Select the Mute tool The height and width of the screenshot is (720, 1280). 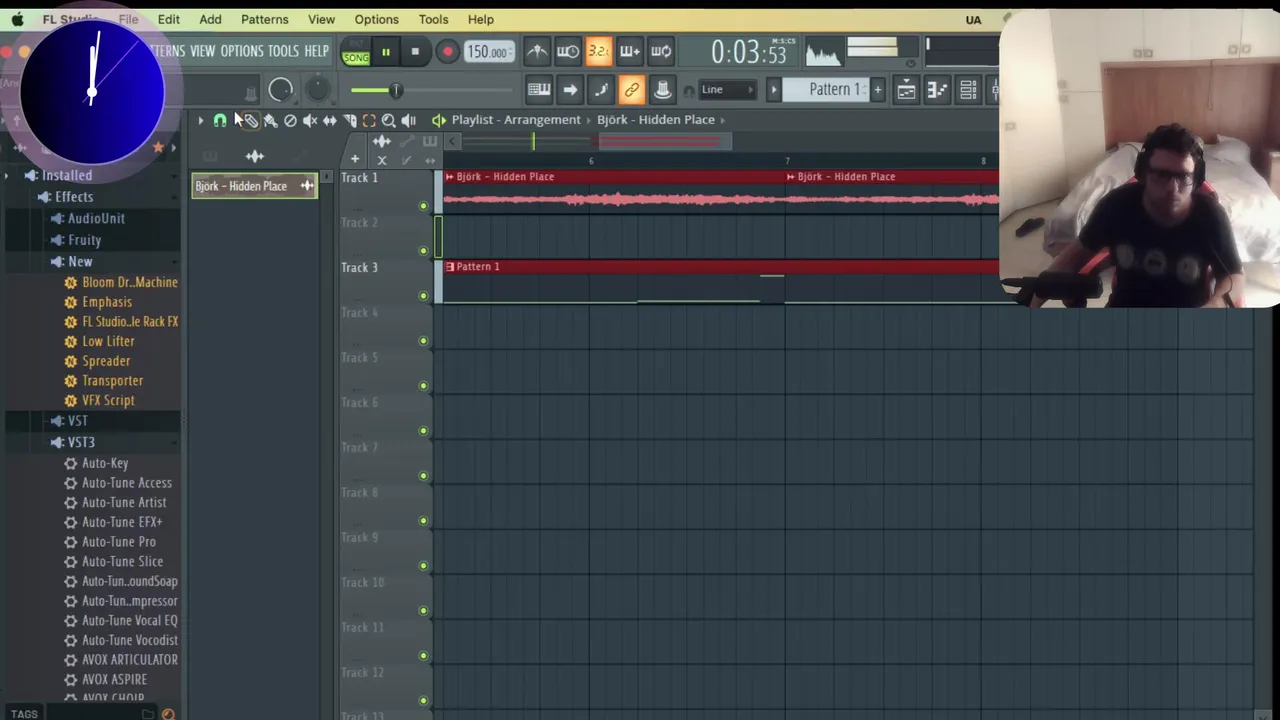pos(310,120)
